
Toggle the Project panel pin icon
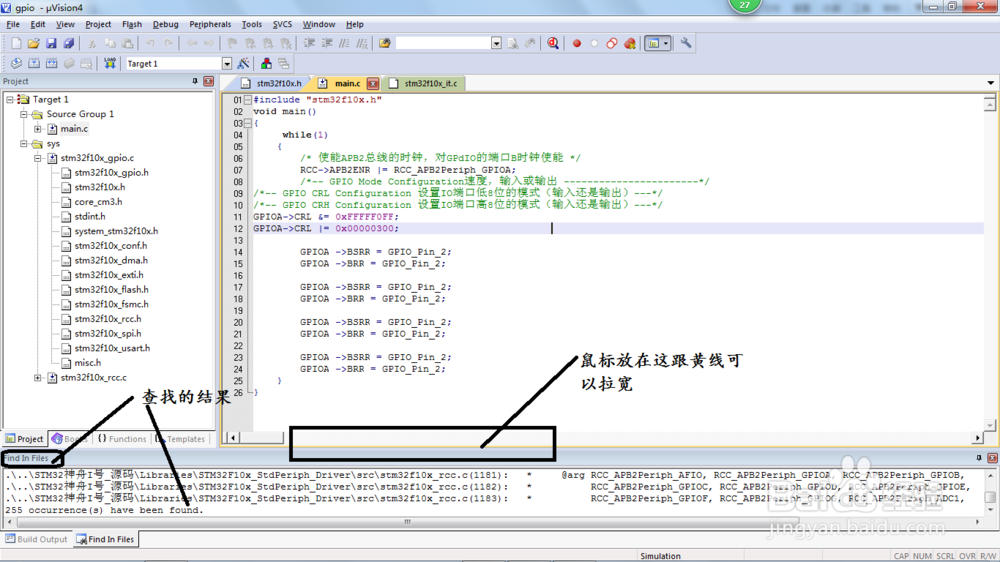click(x=195, y=81)
